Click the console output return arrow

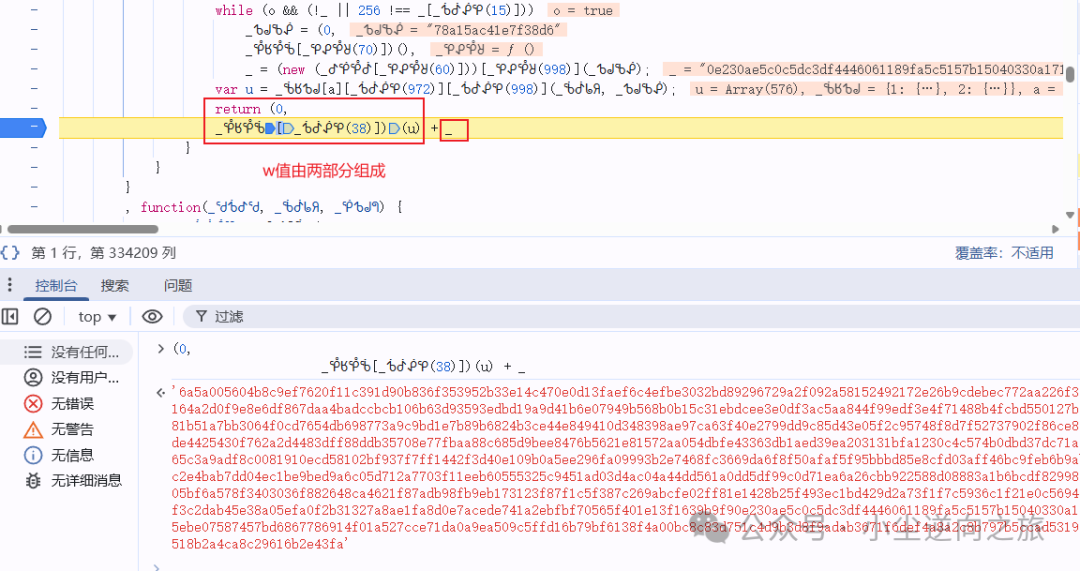160,393
